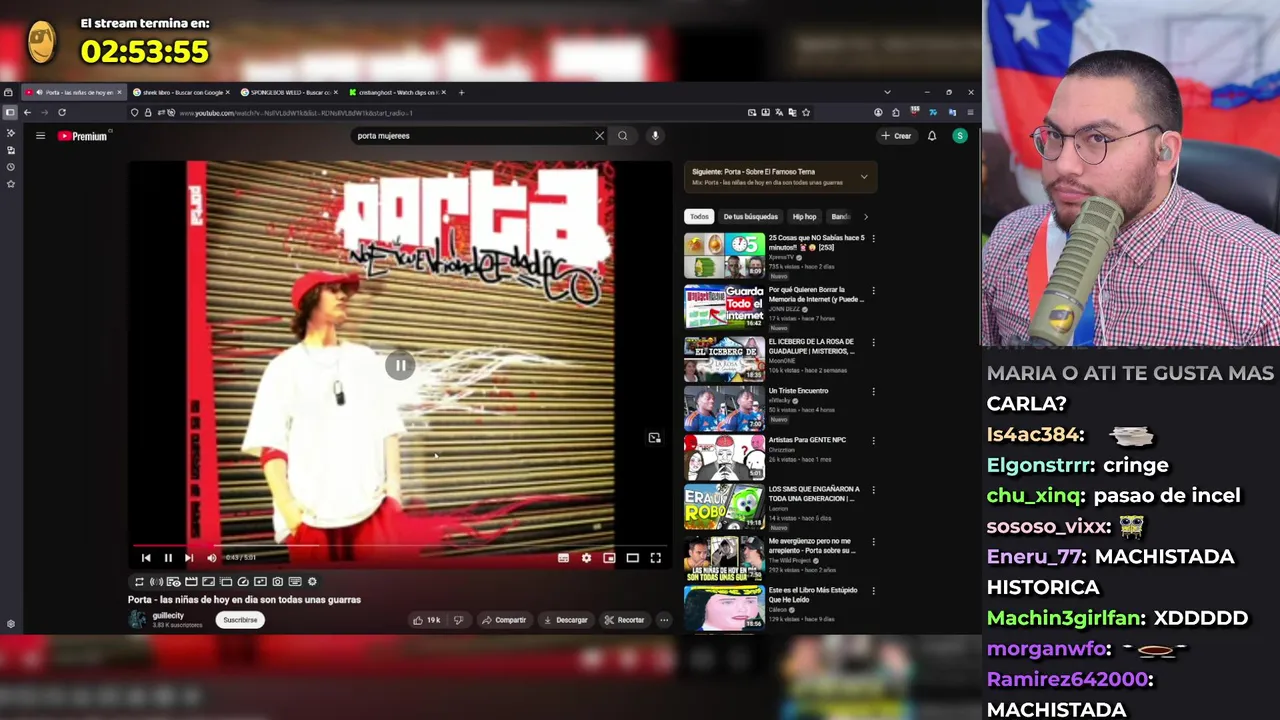Click the speedometer playback speed icon
This screenshot has height=720, width=1280.
point(243,581)
